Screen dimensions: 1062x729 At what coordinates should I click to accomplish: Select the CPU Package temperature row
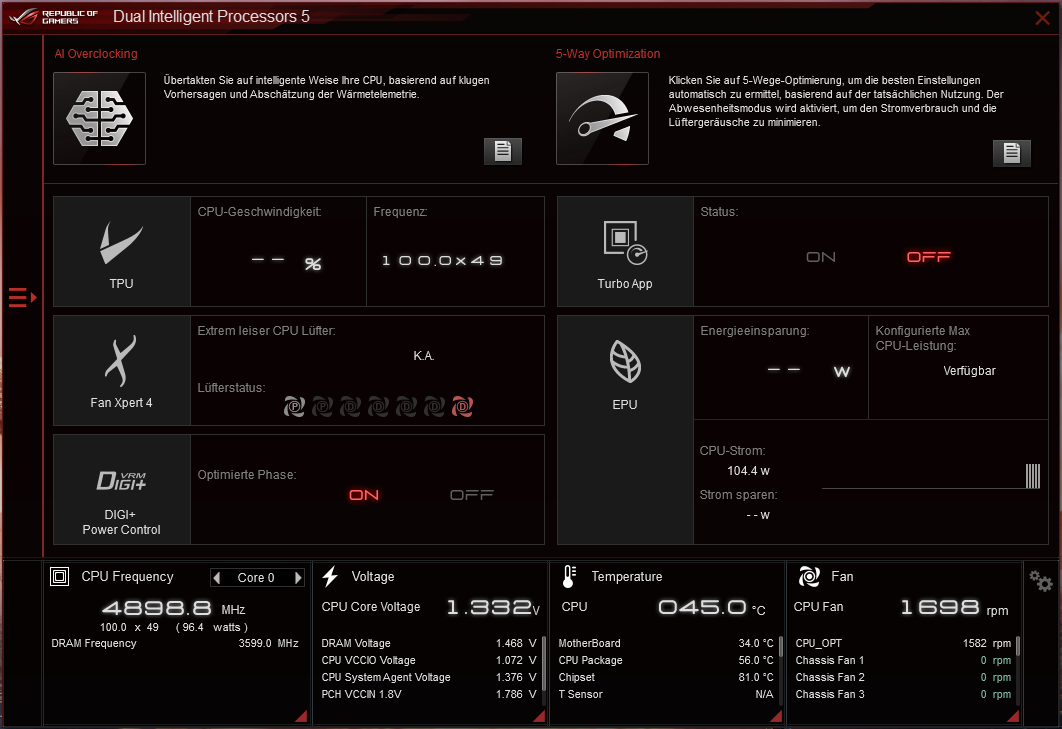[666, 660]
